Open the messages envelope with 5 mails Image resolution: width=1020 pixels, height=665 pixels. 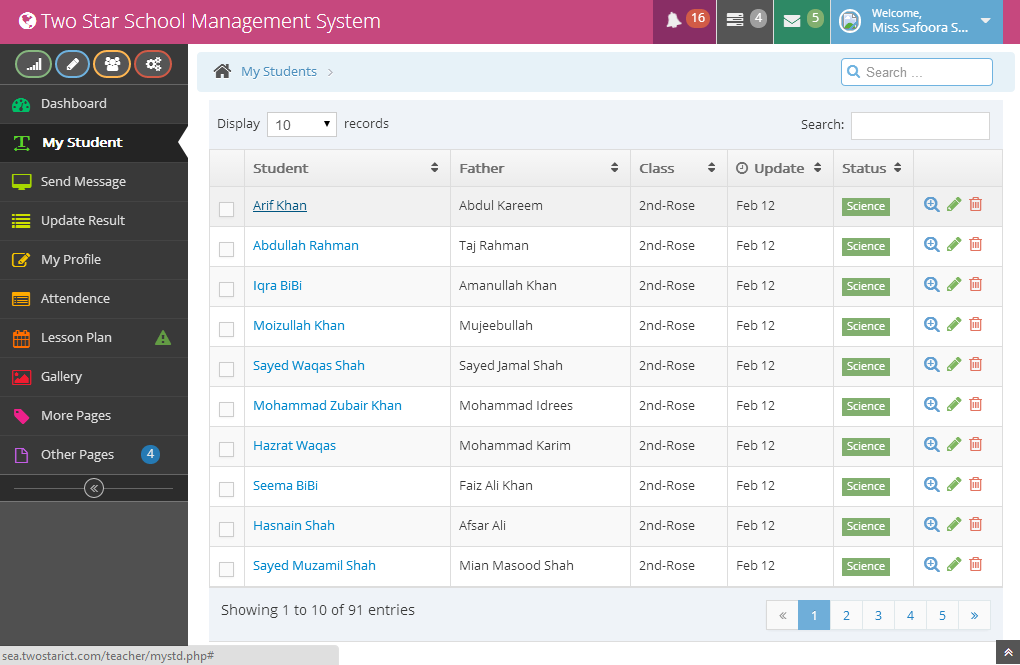(802, 21)
